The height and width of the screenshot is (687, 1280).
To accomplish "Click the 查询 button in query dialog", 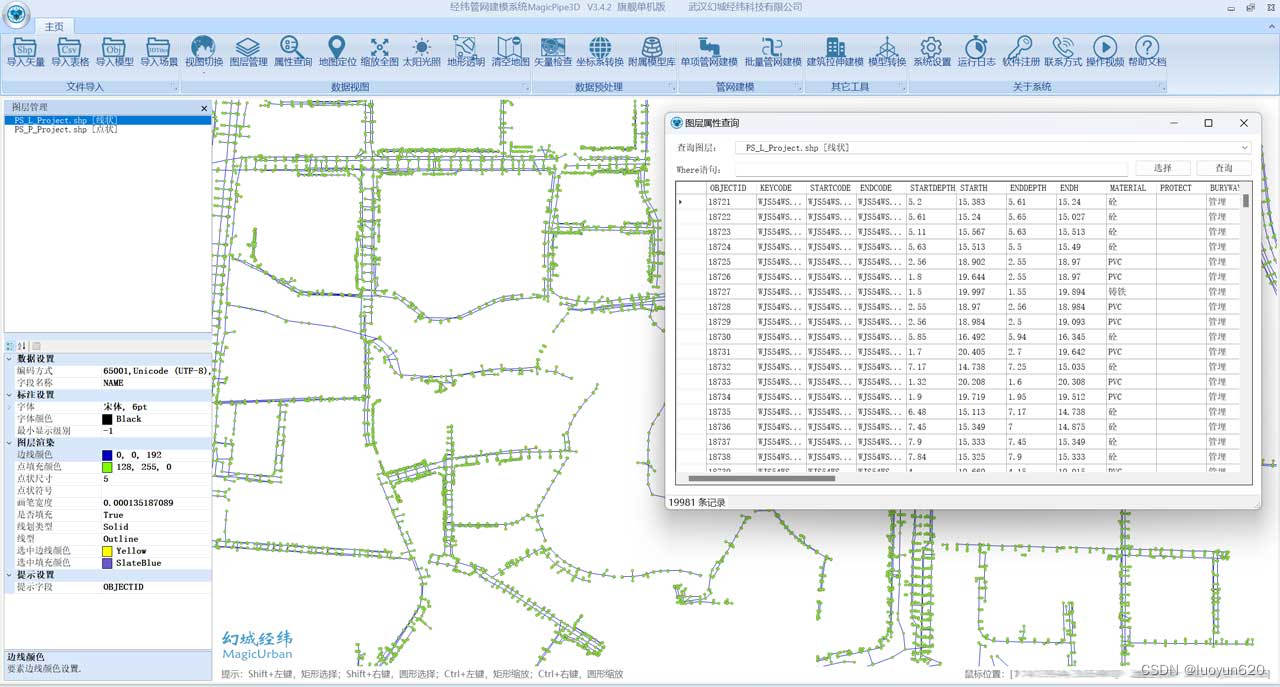I will (1224, 168).
